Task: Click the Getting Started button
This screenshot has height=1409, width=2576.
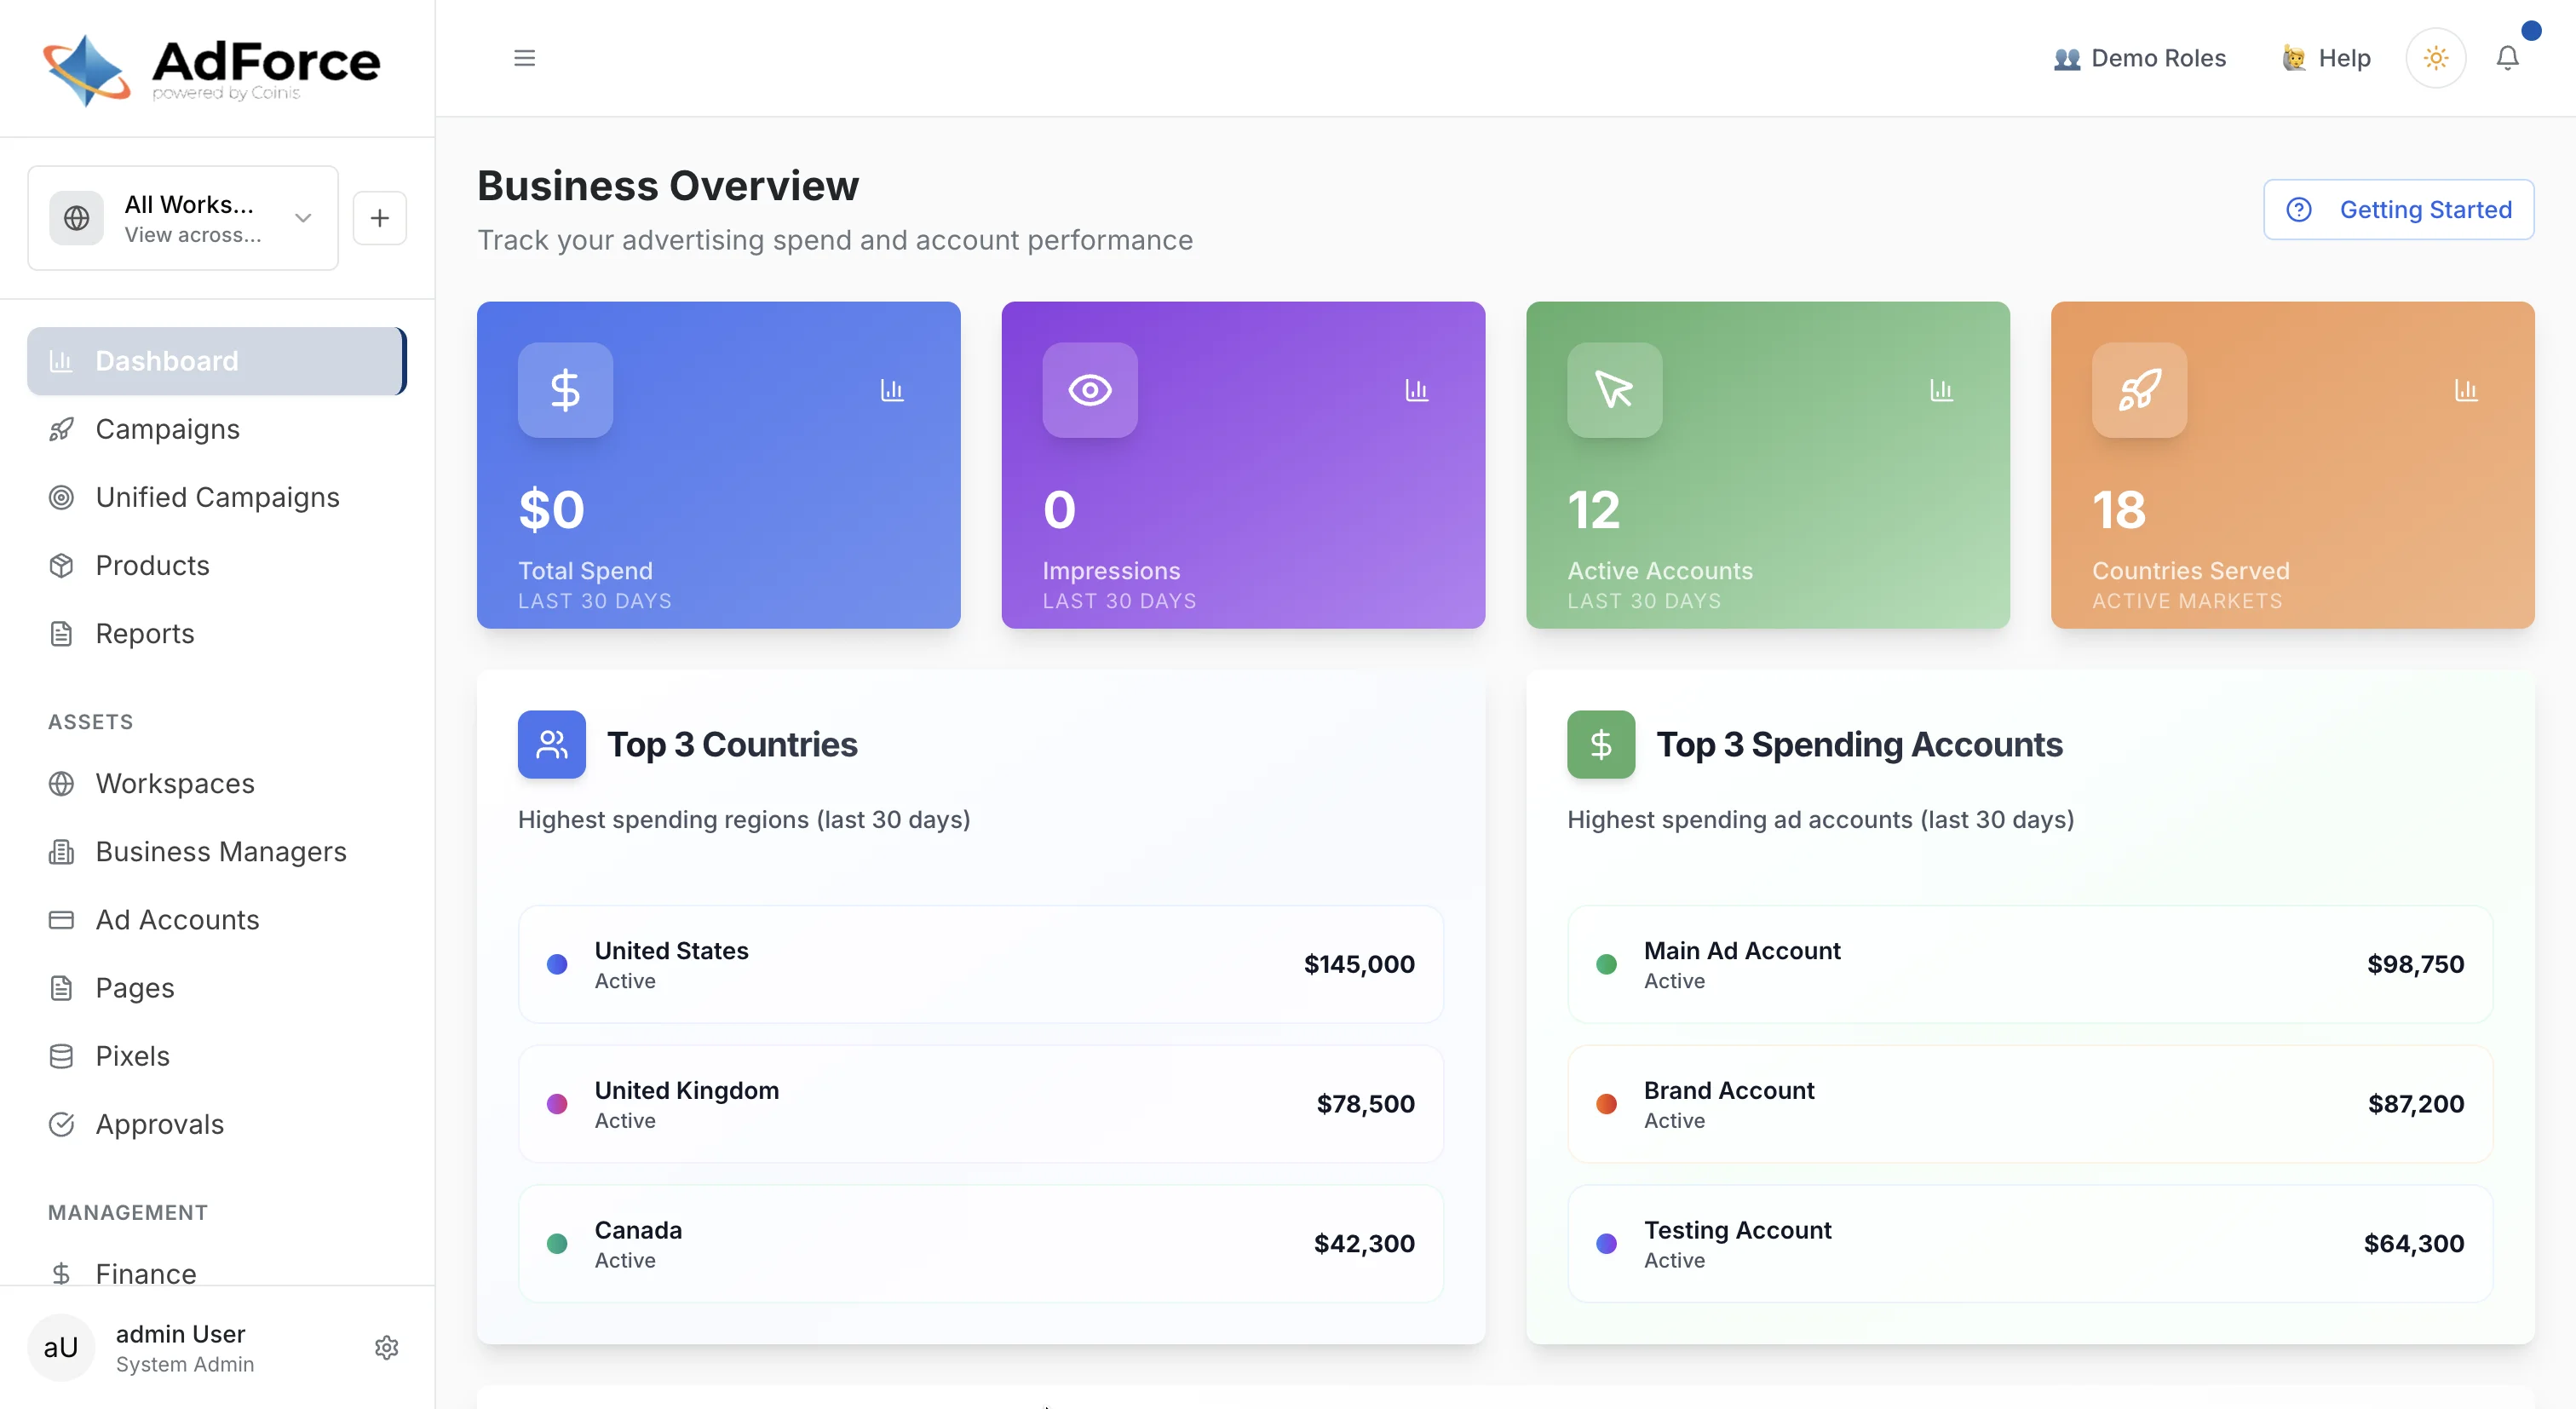Action: click(x=2400, y=209)
